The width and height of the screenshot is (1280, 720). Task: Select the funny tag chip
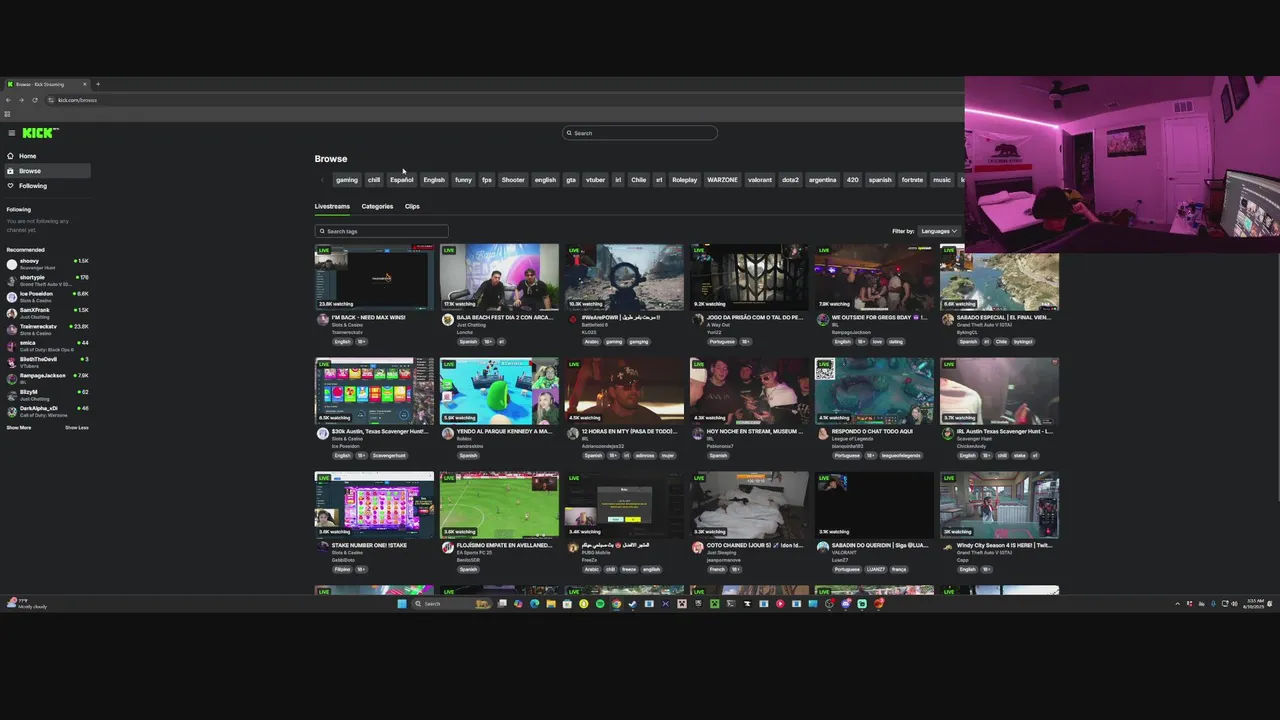(x=463, y=180)
